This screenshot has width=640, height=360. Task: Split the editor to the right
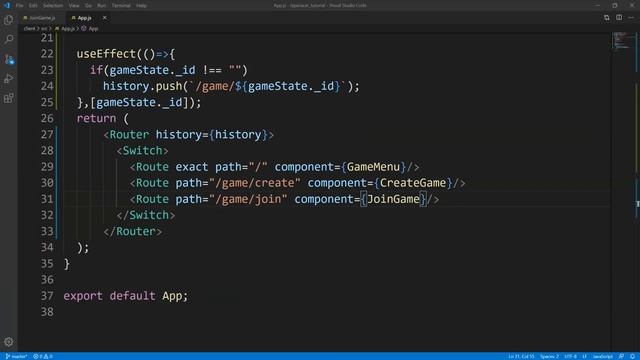coord(619,18)
